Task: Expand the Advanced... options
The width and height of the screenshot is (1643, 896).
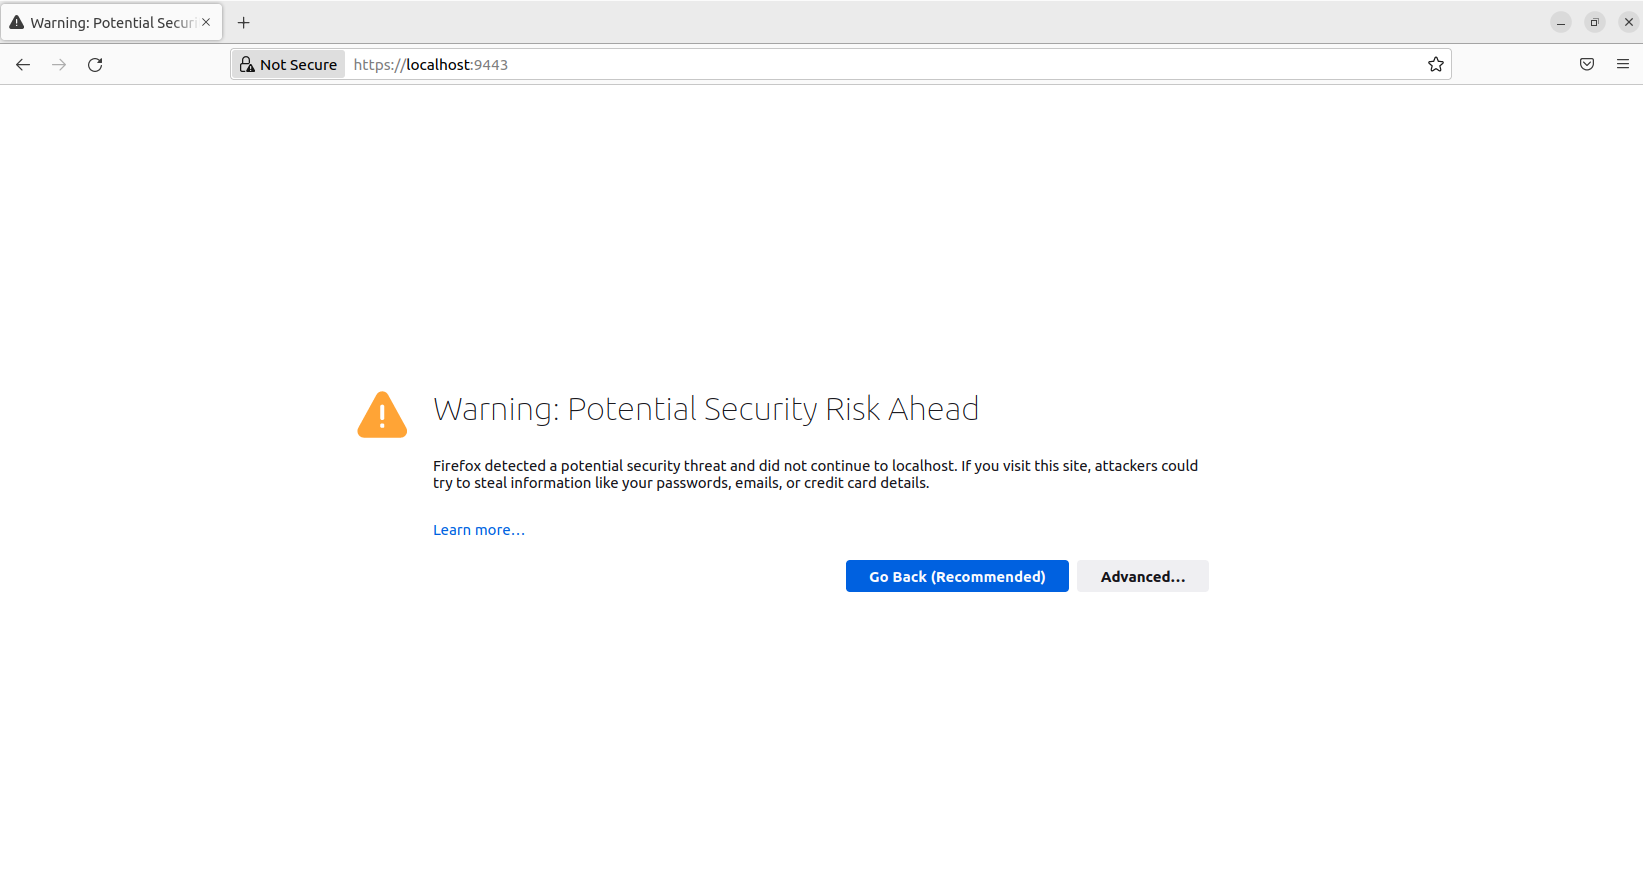Action: 1143,576
